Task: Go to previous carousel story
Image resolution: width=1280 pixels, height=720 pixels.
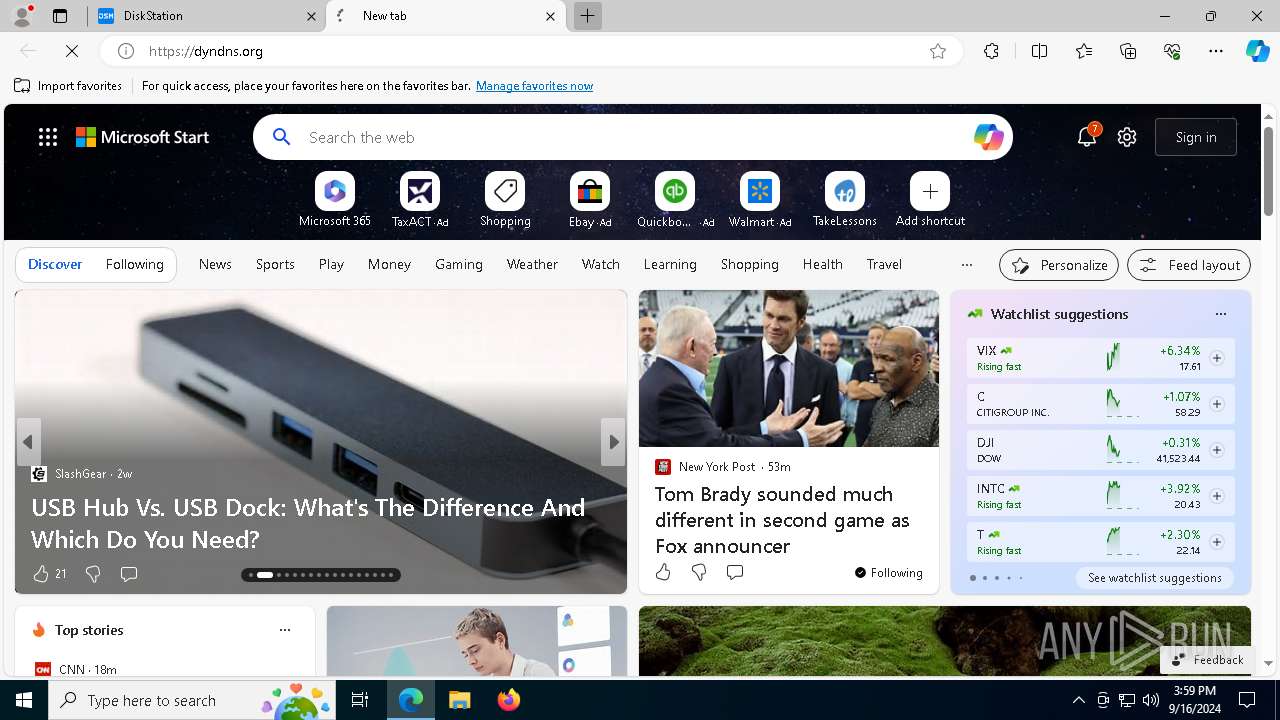Action: (28, 441)
